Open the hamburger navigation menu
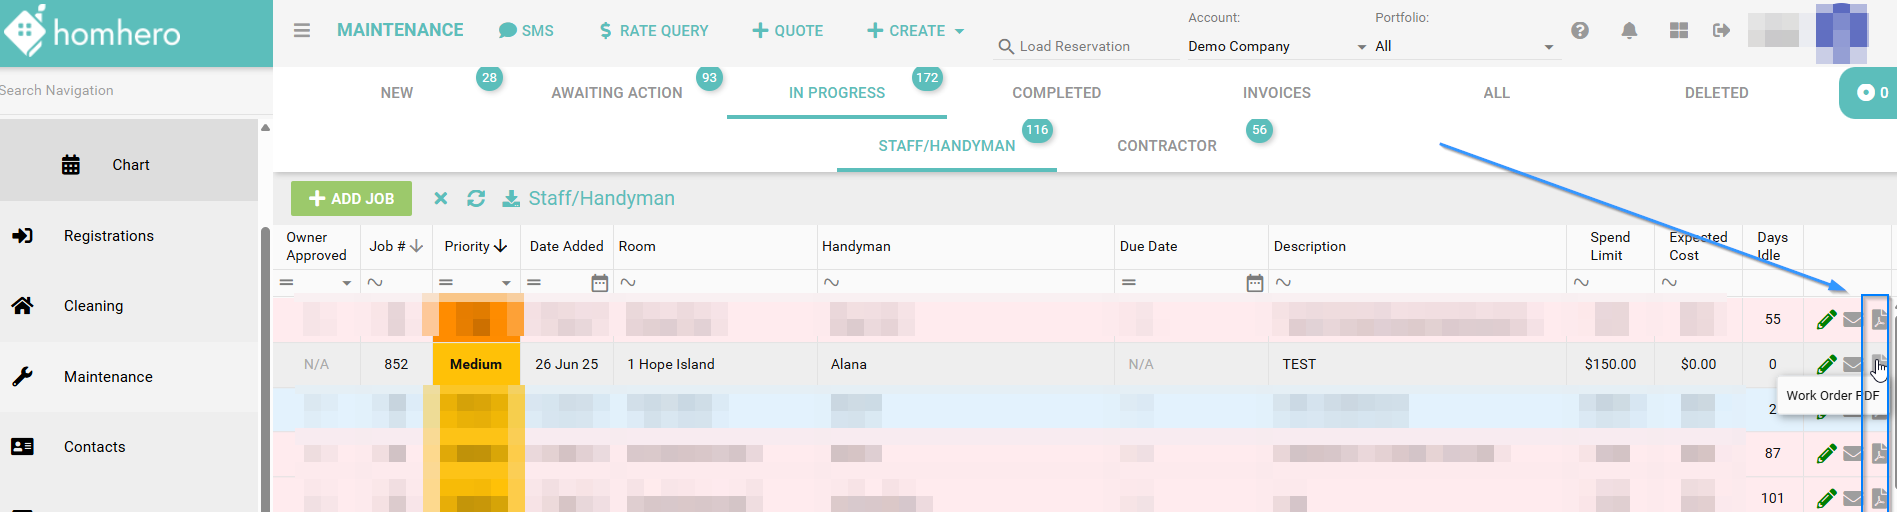 pos(301,30)
